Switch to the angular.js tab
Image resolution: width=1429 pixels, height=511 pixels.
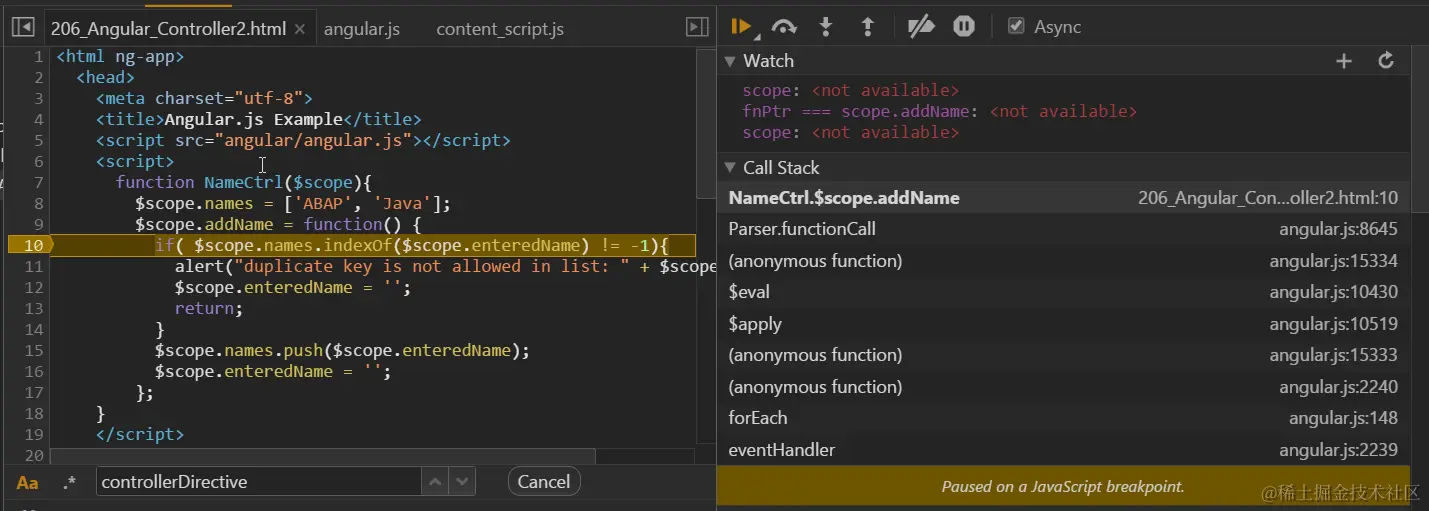[362, 29]
